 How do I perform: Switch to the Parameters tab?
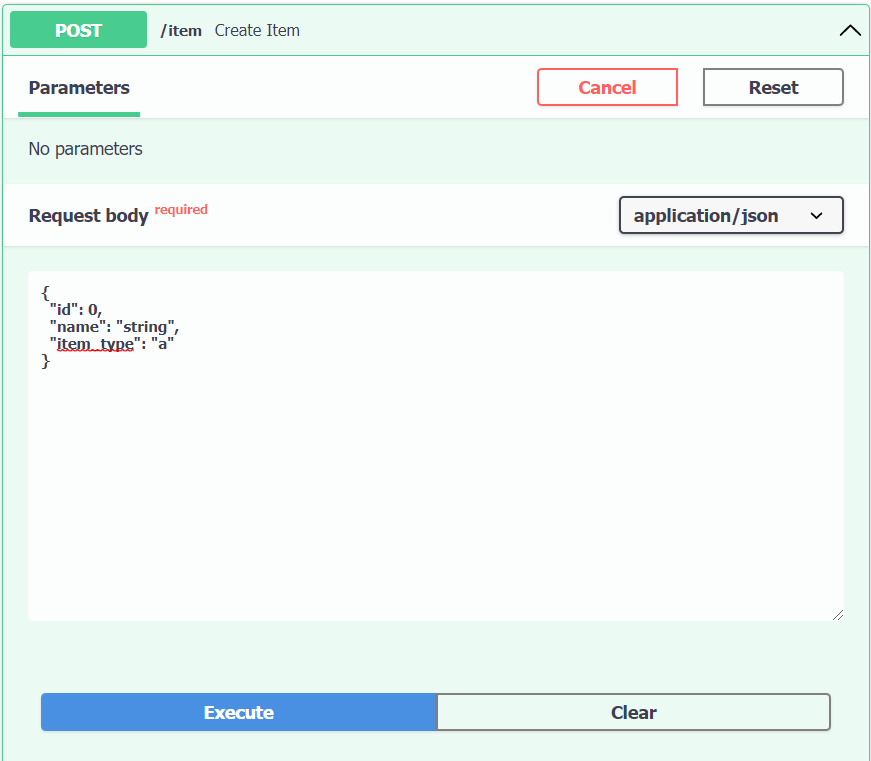pos(79,88)
